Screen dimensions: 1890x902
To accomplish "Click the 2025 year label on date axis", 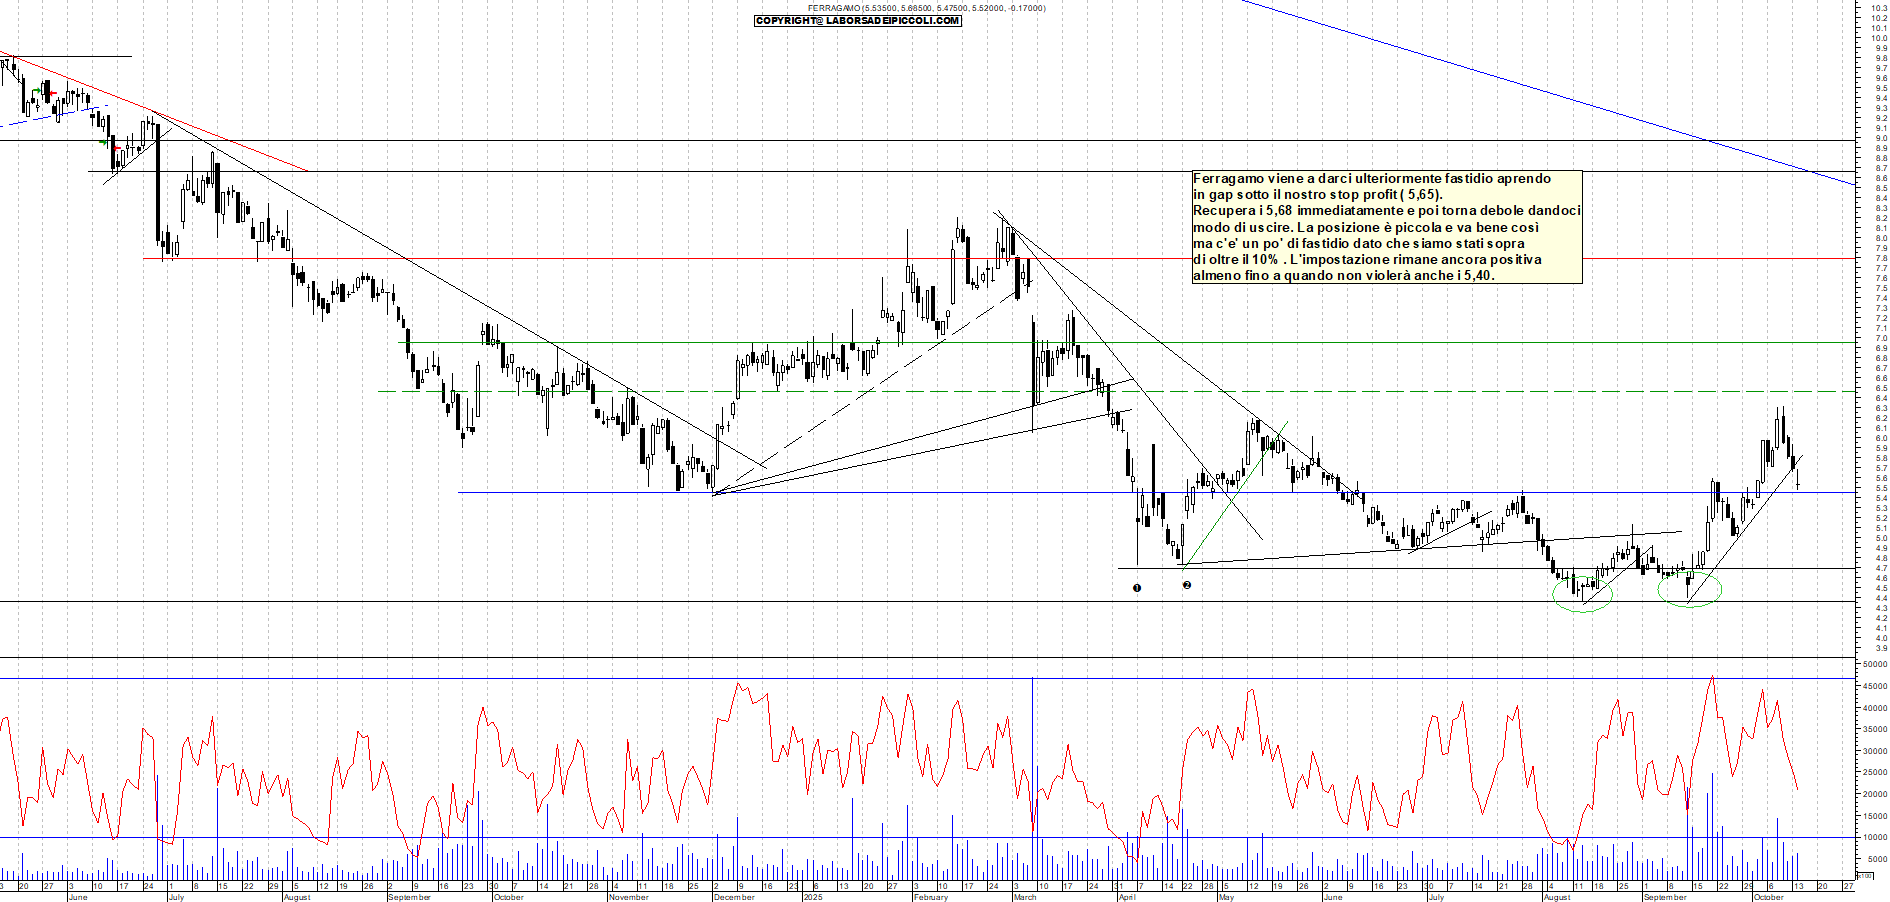I will pos(812,897).
